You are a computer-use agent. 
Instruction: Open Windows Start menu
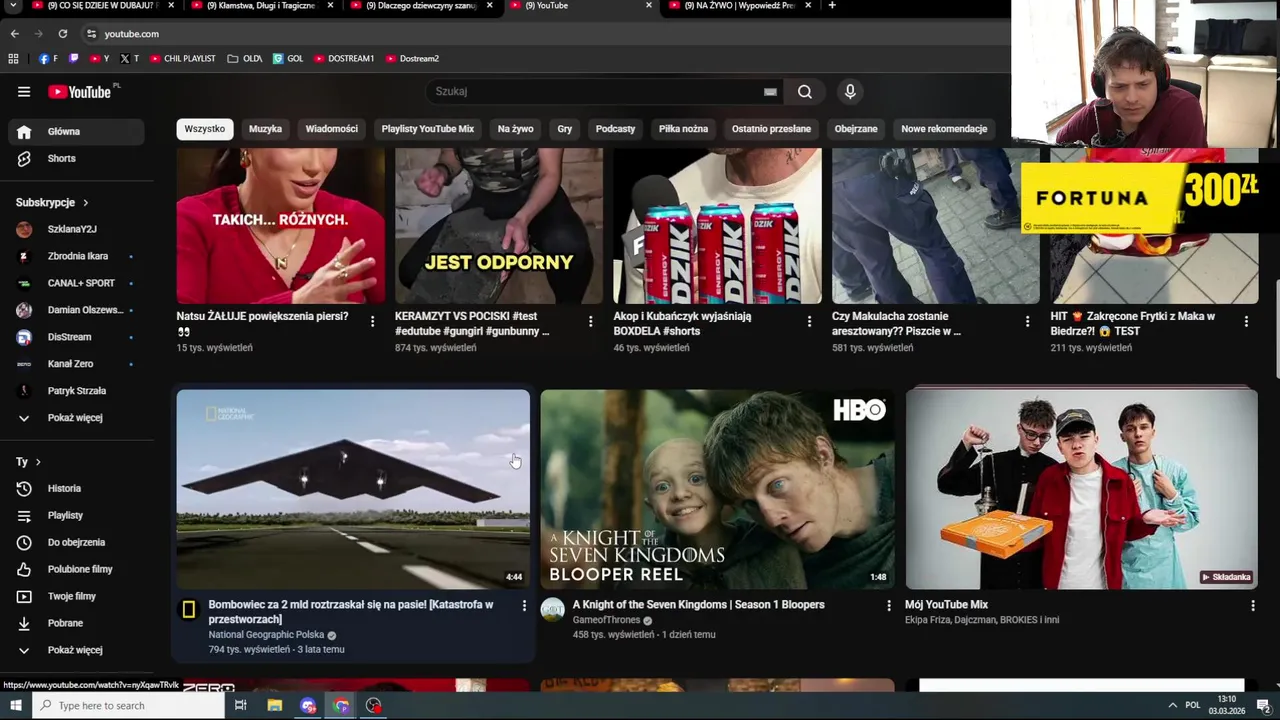(x=16, y=706)
